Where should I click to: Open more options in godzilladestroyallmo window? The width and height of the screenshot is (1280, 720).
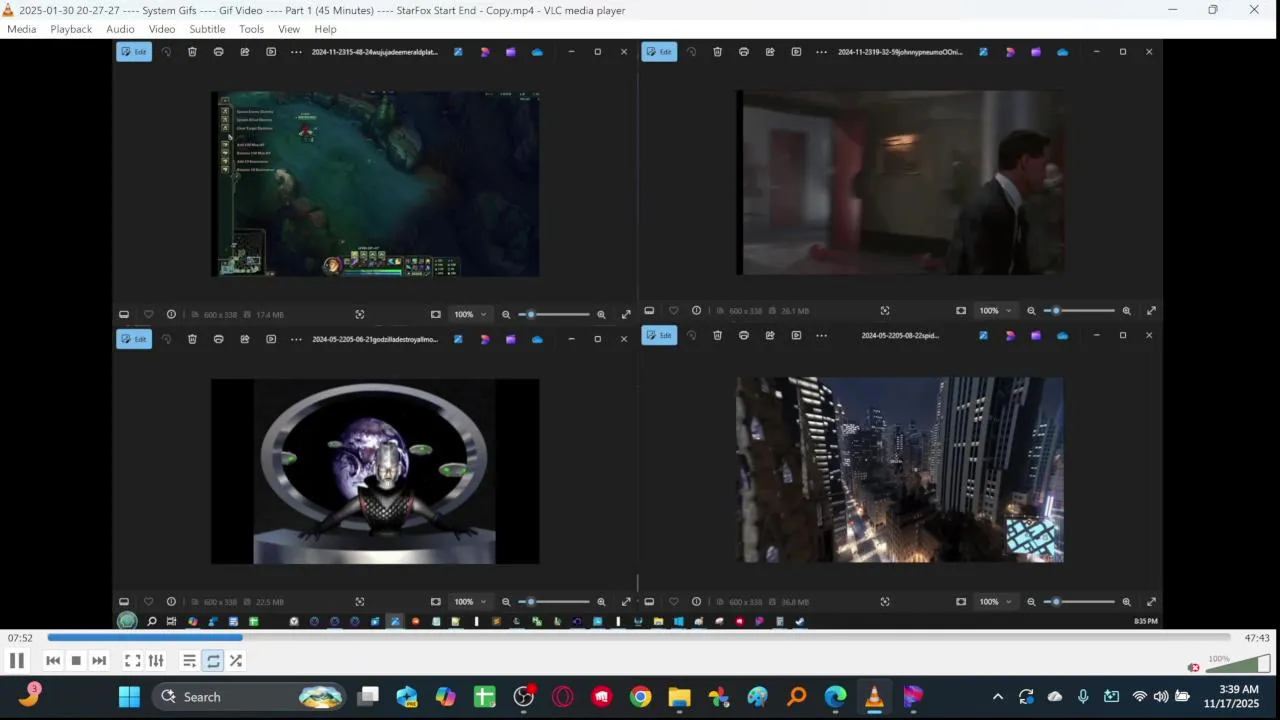[x=297, y=339]
